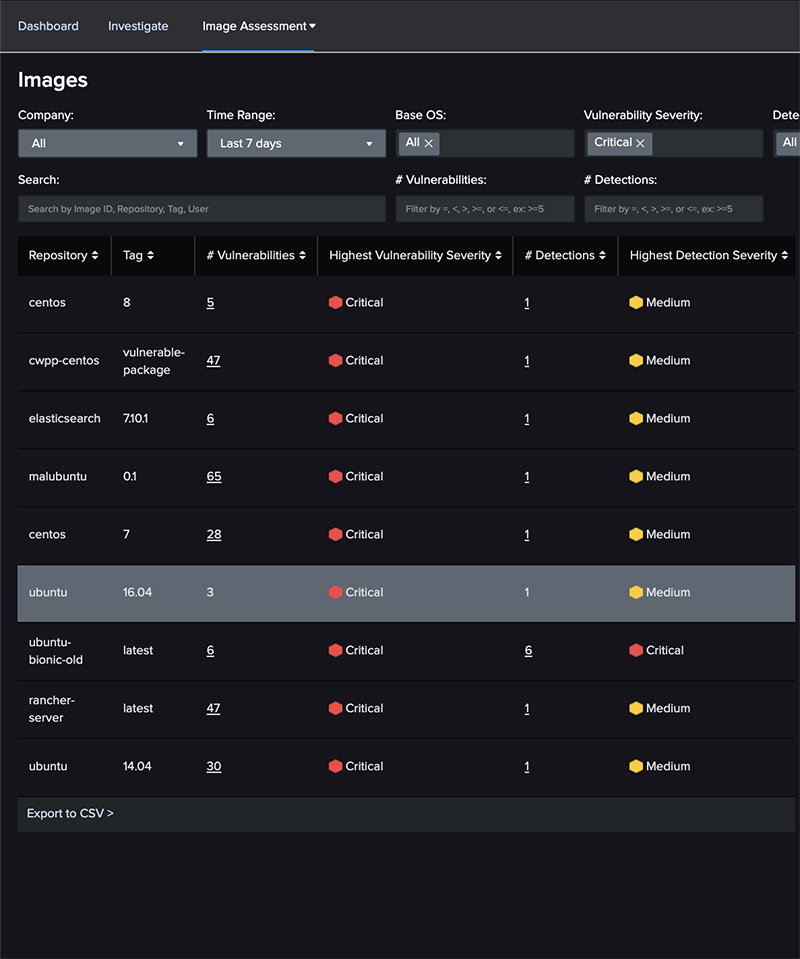The image size is (800, 959).
Task: Click Export to CSV link
Action: click(70, 814)
